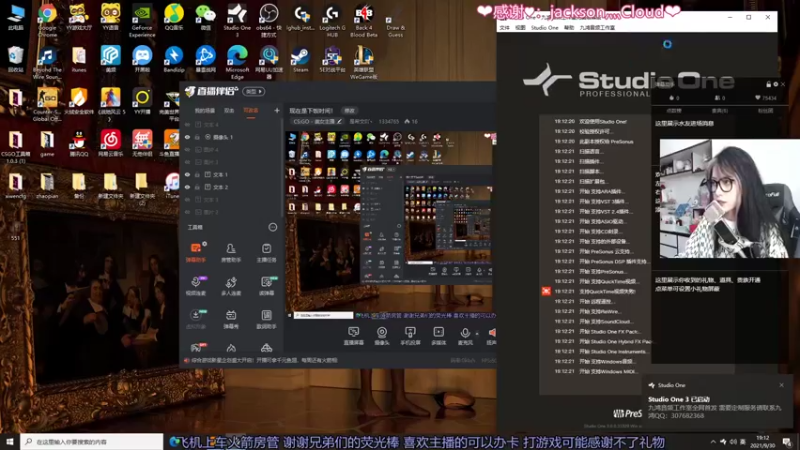Select the 文本 1 source row
The width and height of the screenshot is (800, 450).
(x=232, y=174)
